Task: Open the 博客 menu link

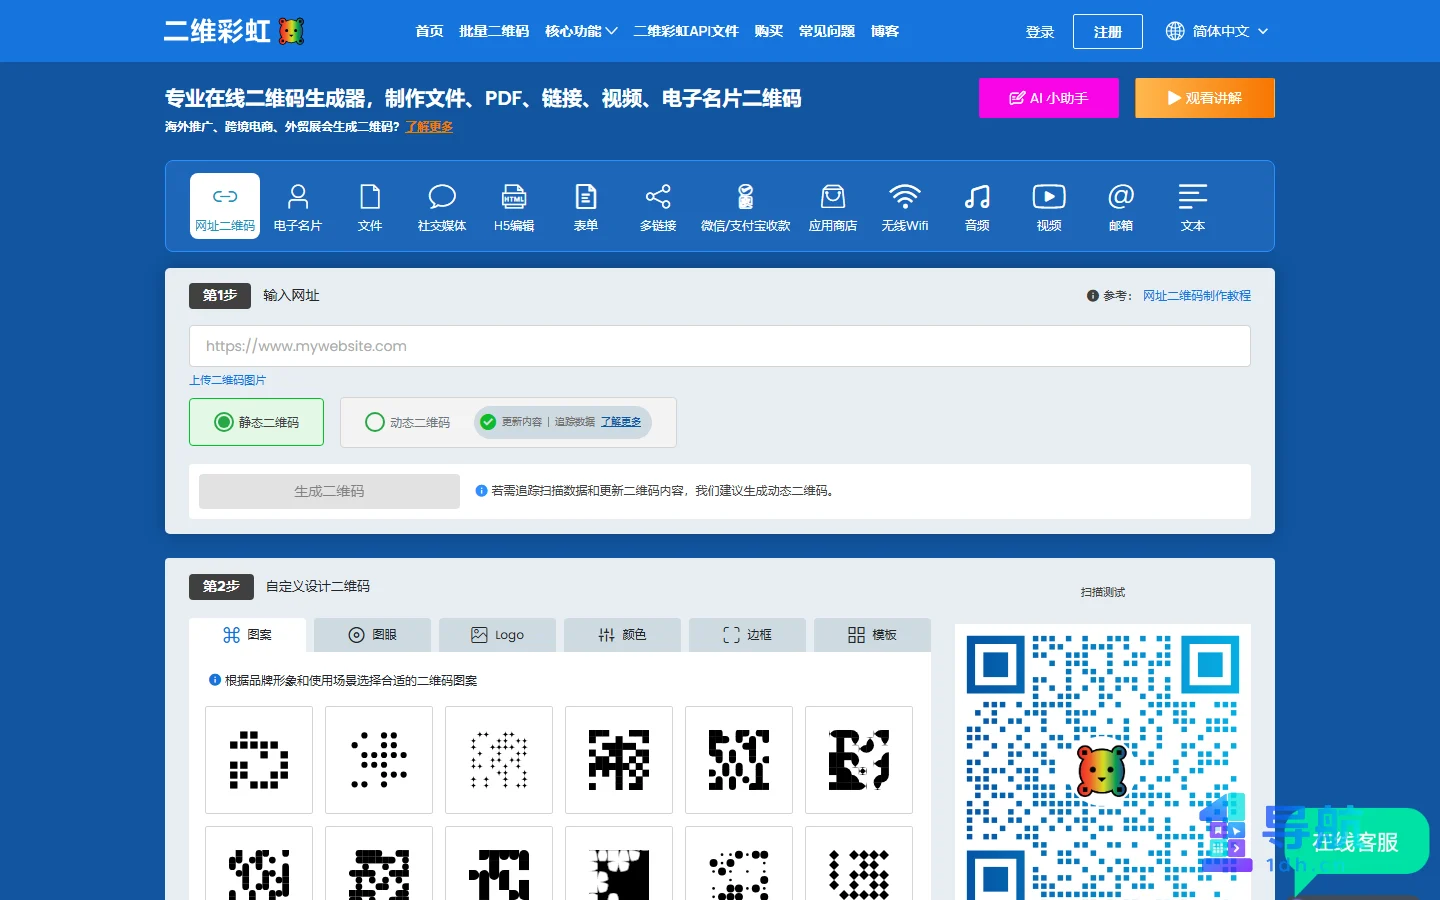Action: 884,31
